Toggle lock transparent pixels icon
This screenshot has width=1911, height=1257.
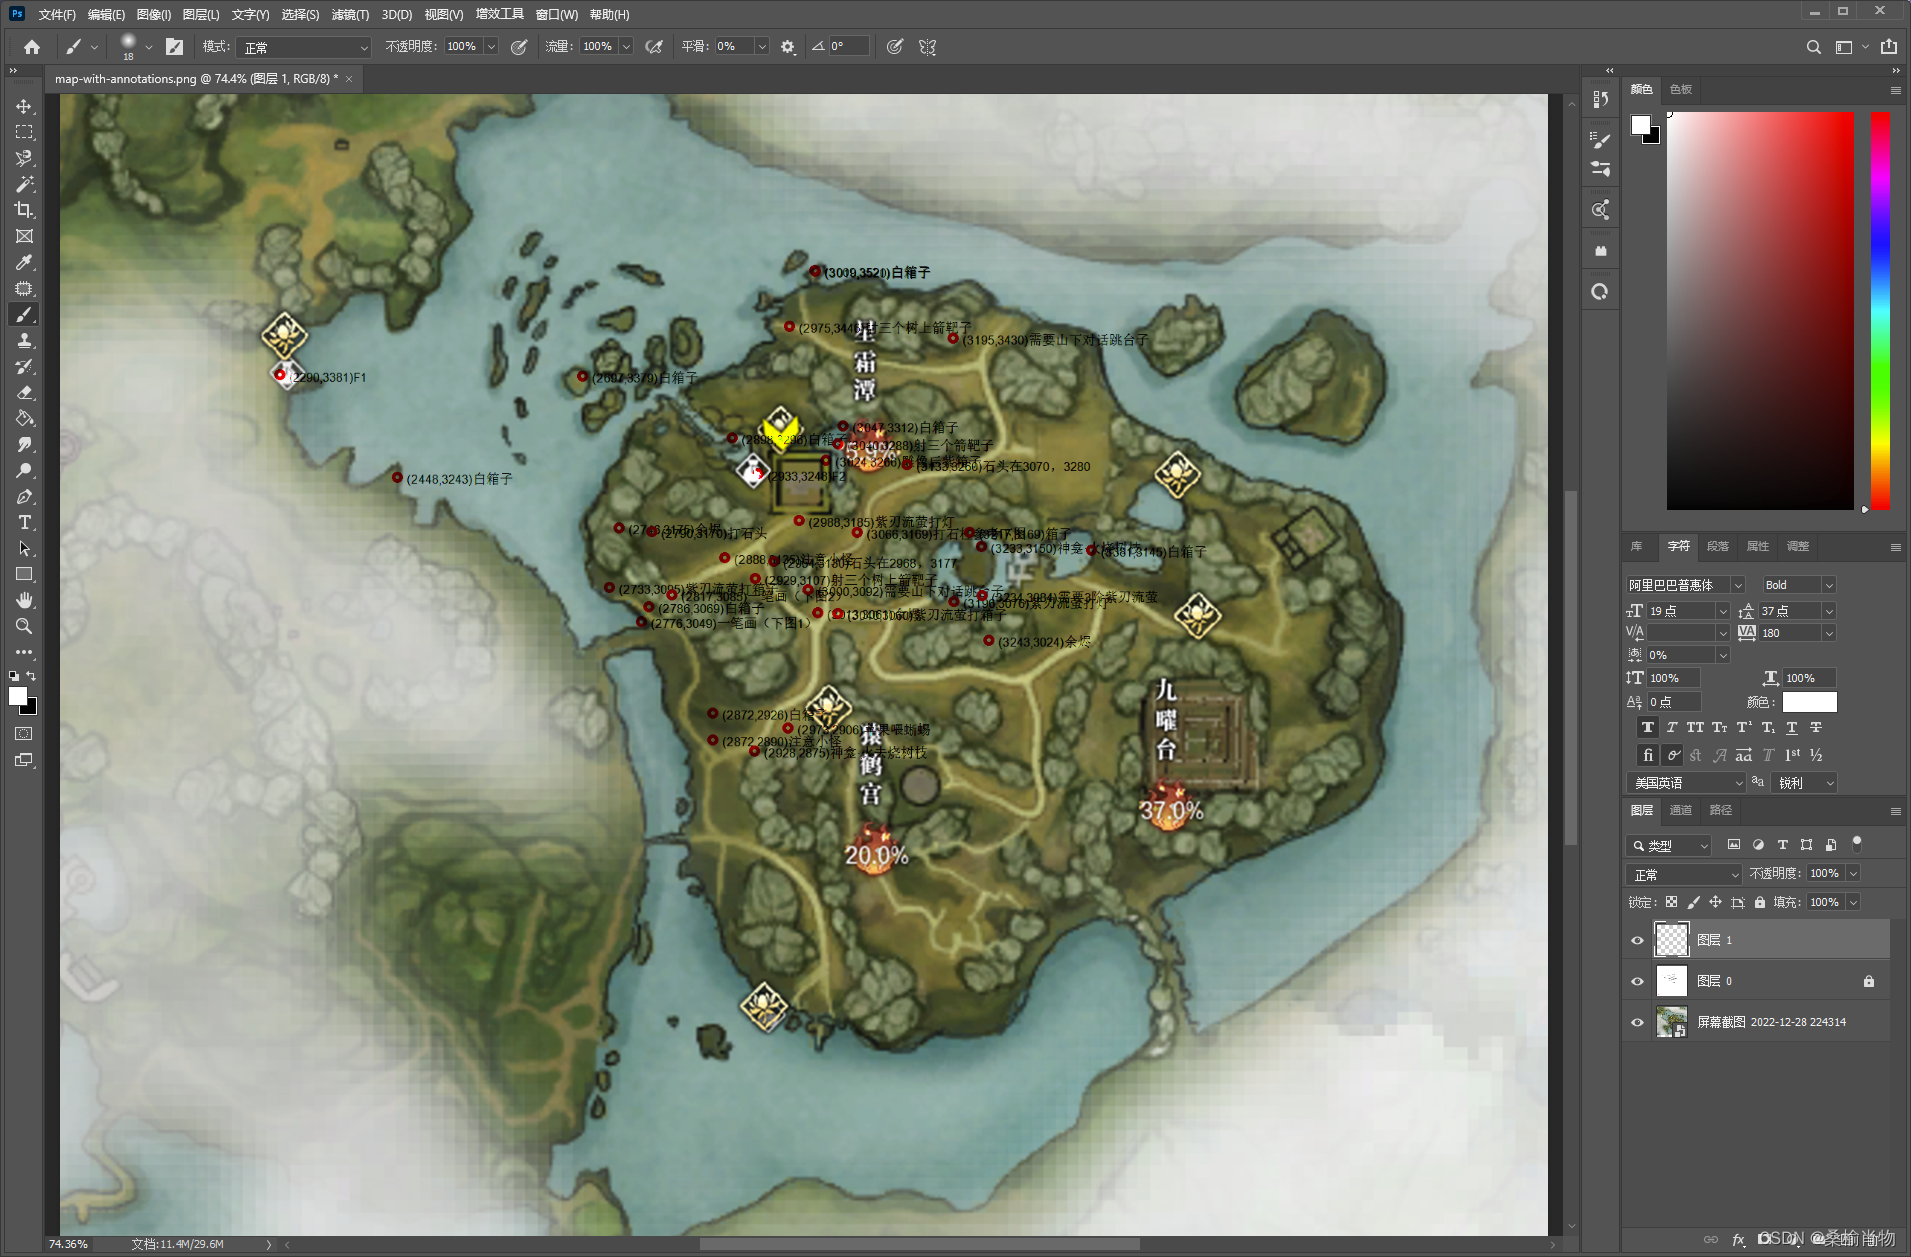[x=1671, y=902]
